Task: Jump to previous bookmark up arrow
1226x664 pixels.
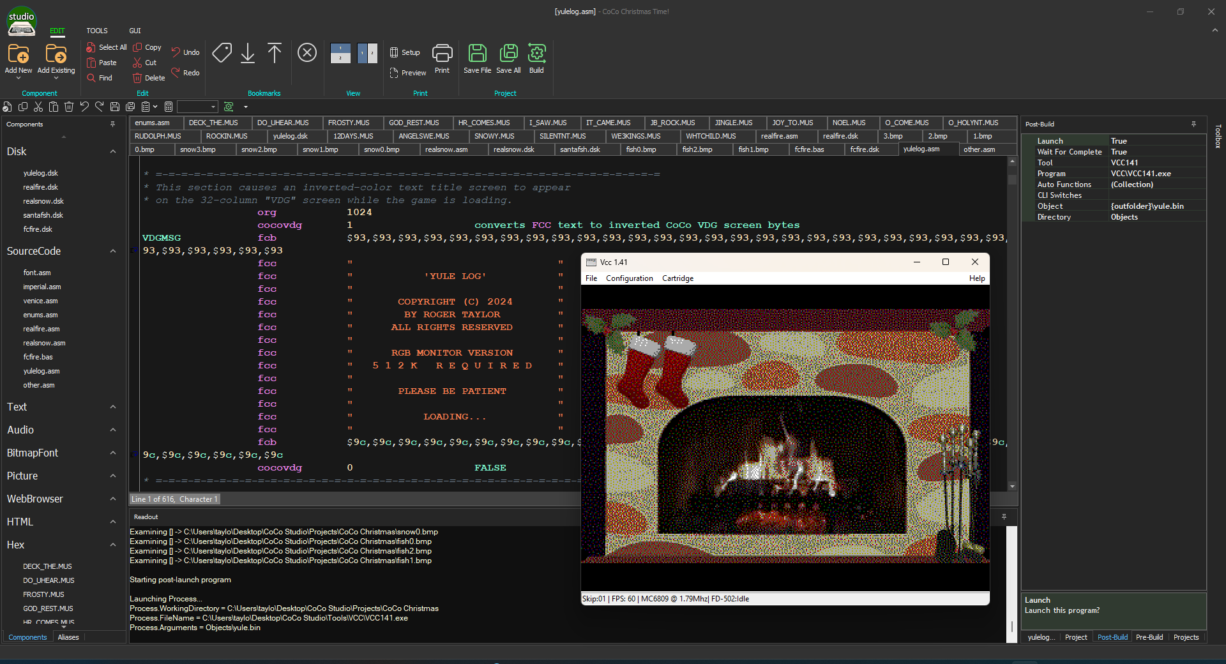Action: pyautogui.click(x=274, y=53)
